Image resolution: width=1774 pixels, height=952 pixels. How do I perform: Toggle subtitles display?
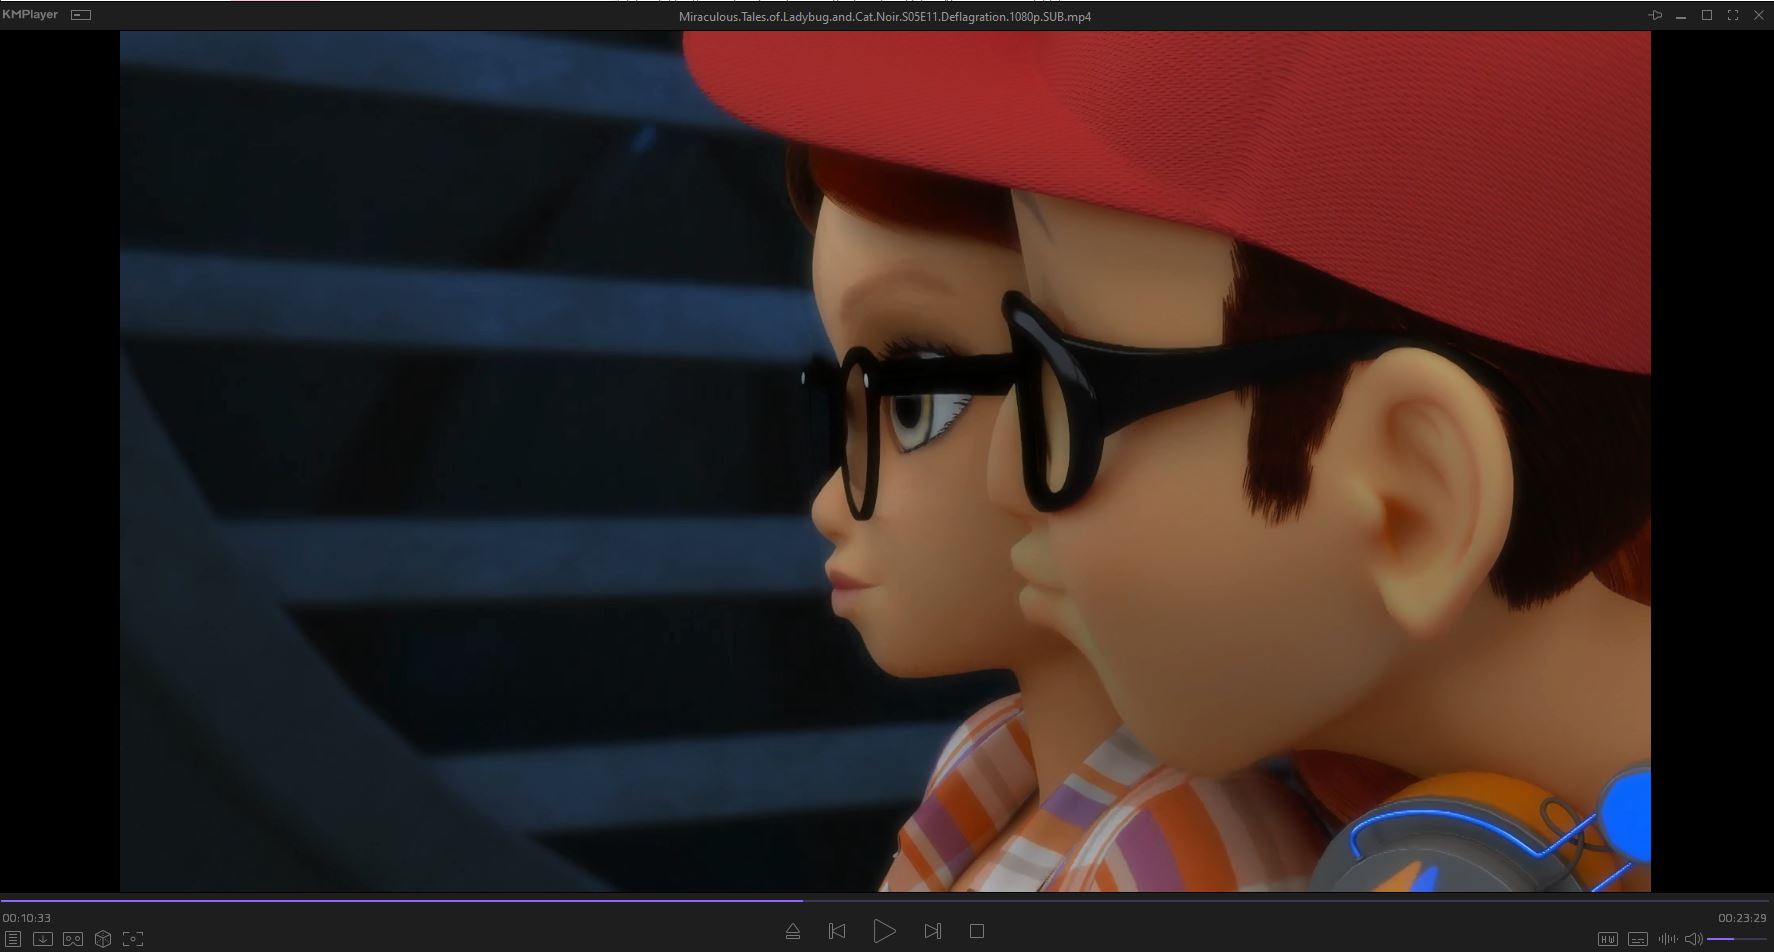pyautogui.click(x=1638, y=939)
